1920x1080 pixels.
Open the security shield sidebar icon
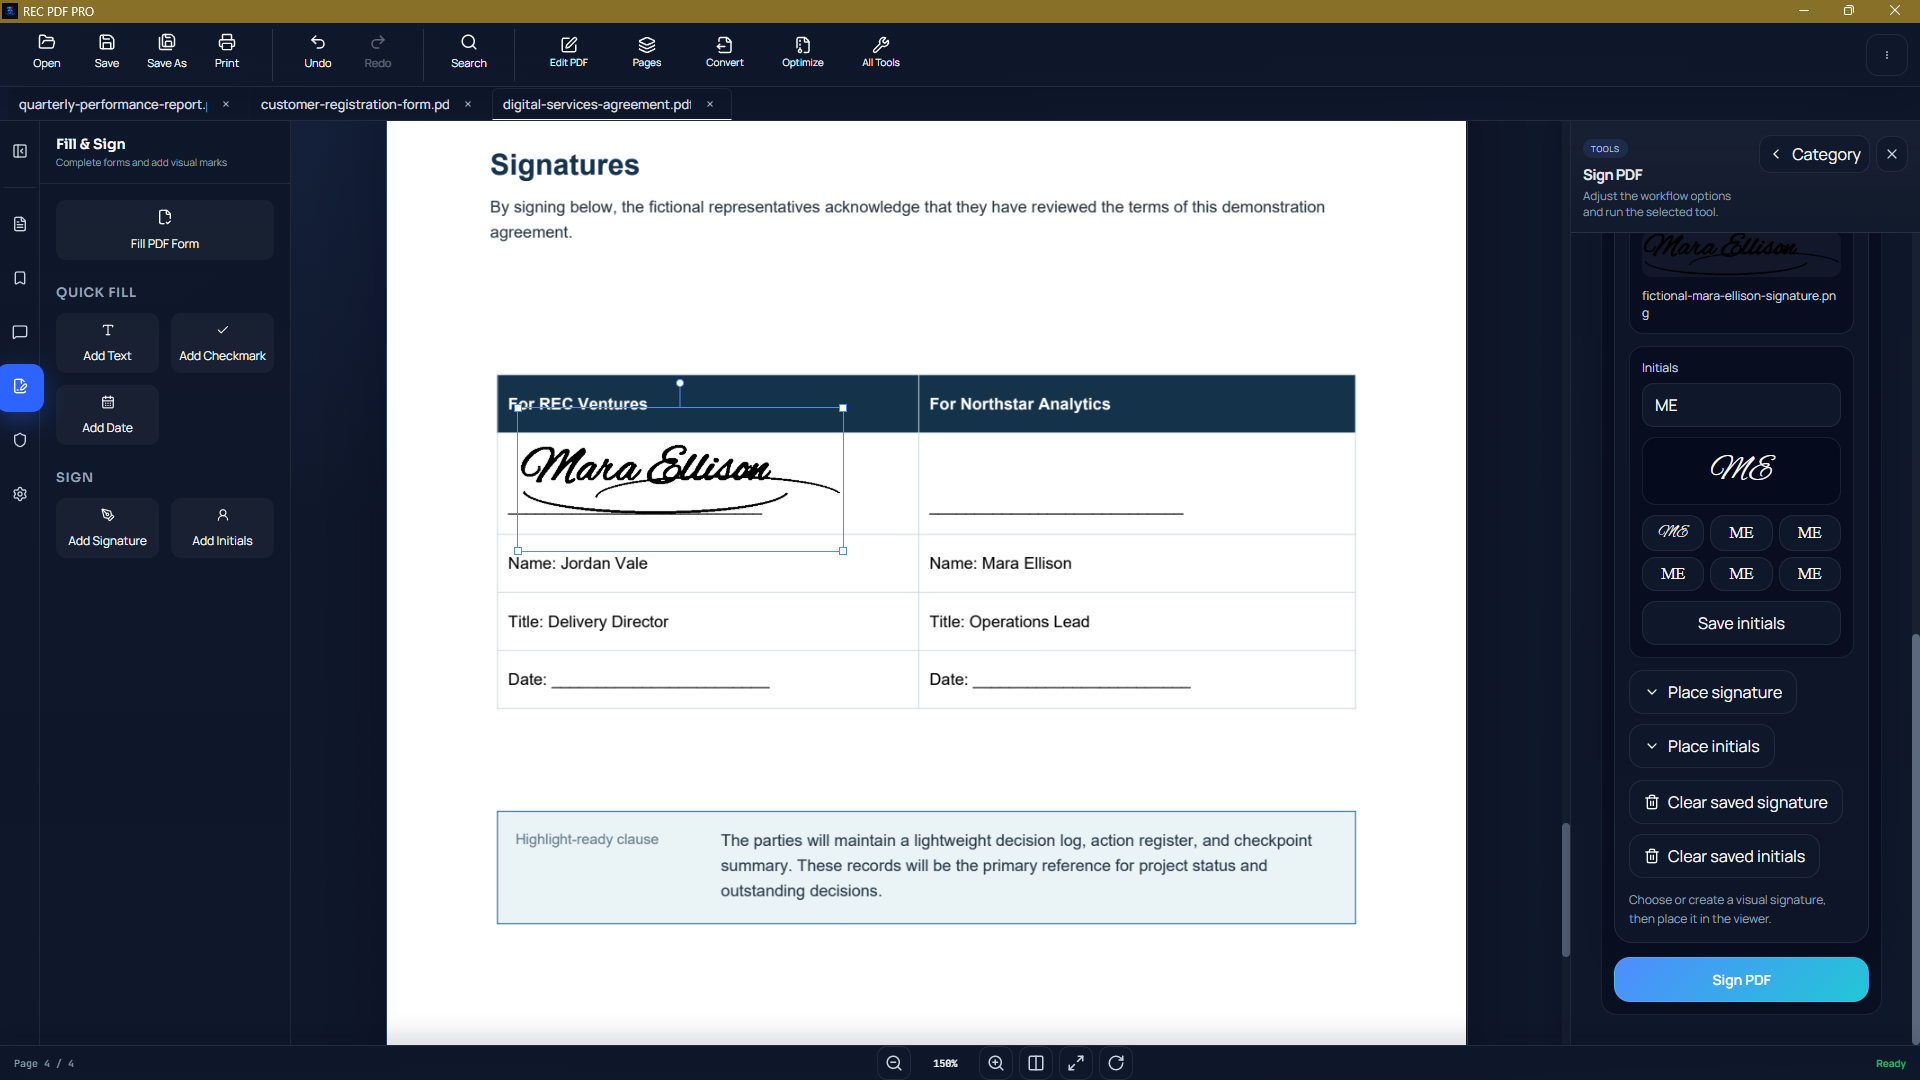pos(20,440)
